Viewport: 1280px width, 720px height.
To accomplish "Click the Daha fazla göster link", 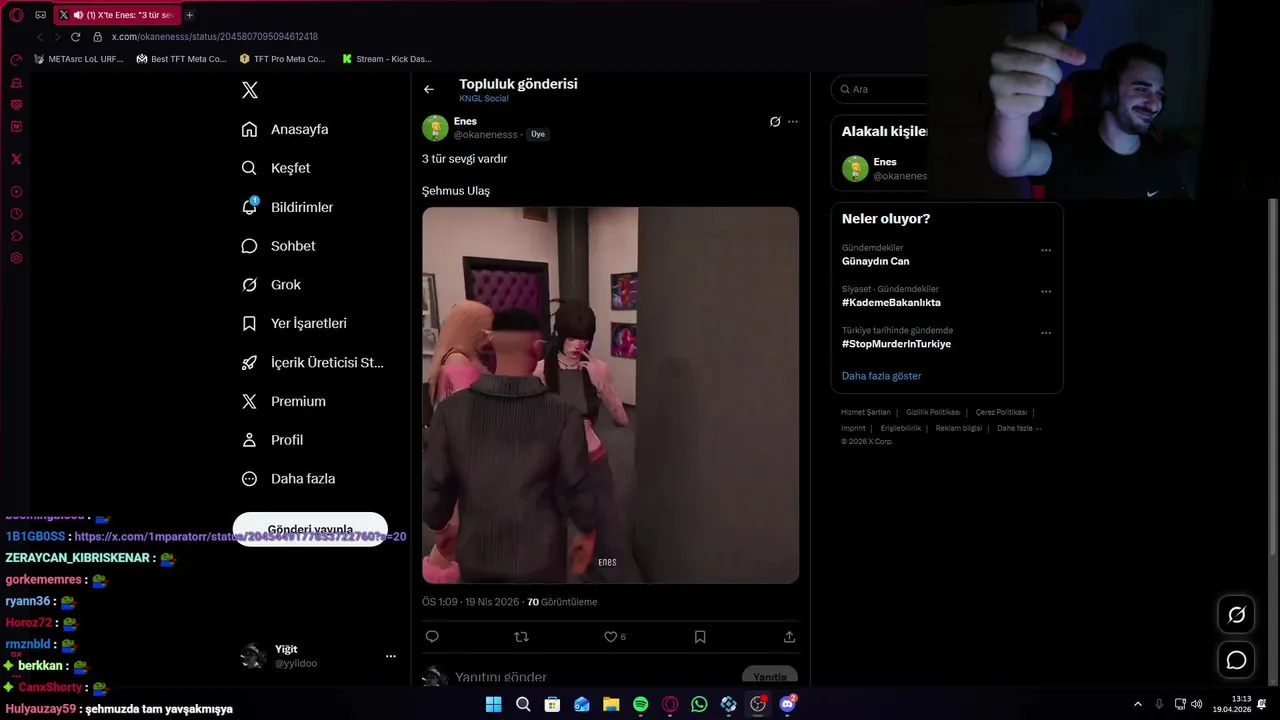I will tap(881, 376).
